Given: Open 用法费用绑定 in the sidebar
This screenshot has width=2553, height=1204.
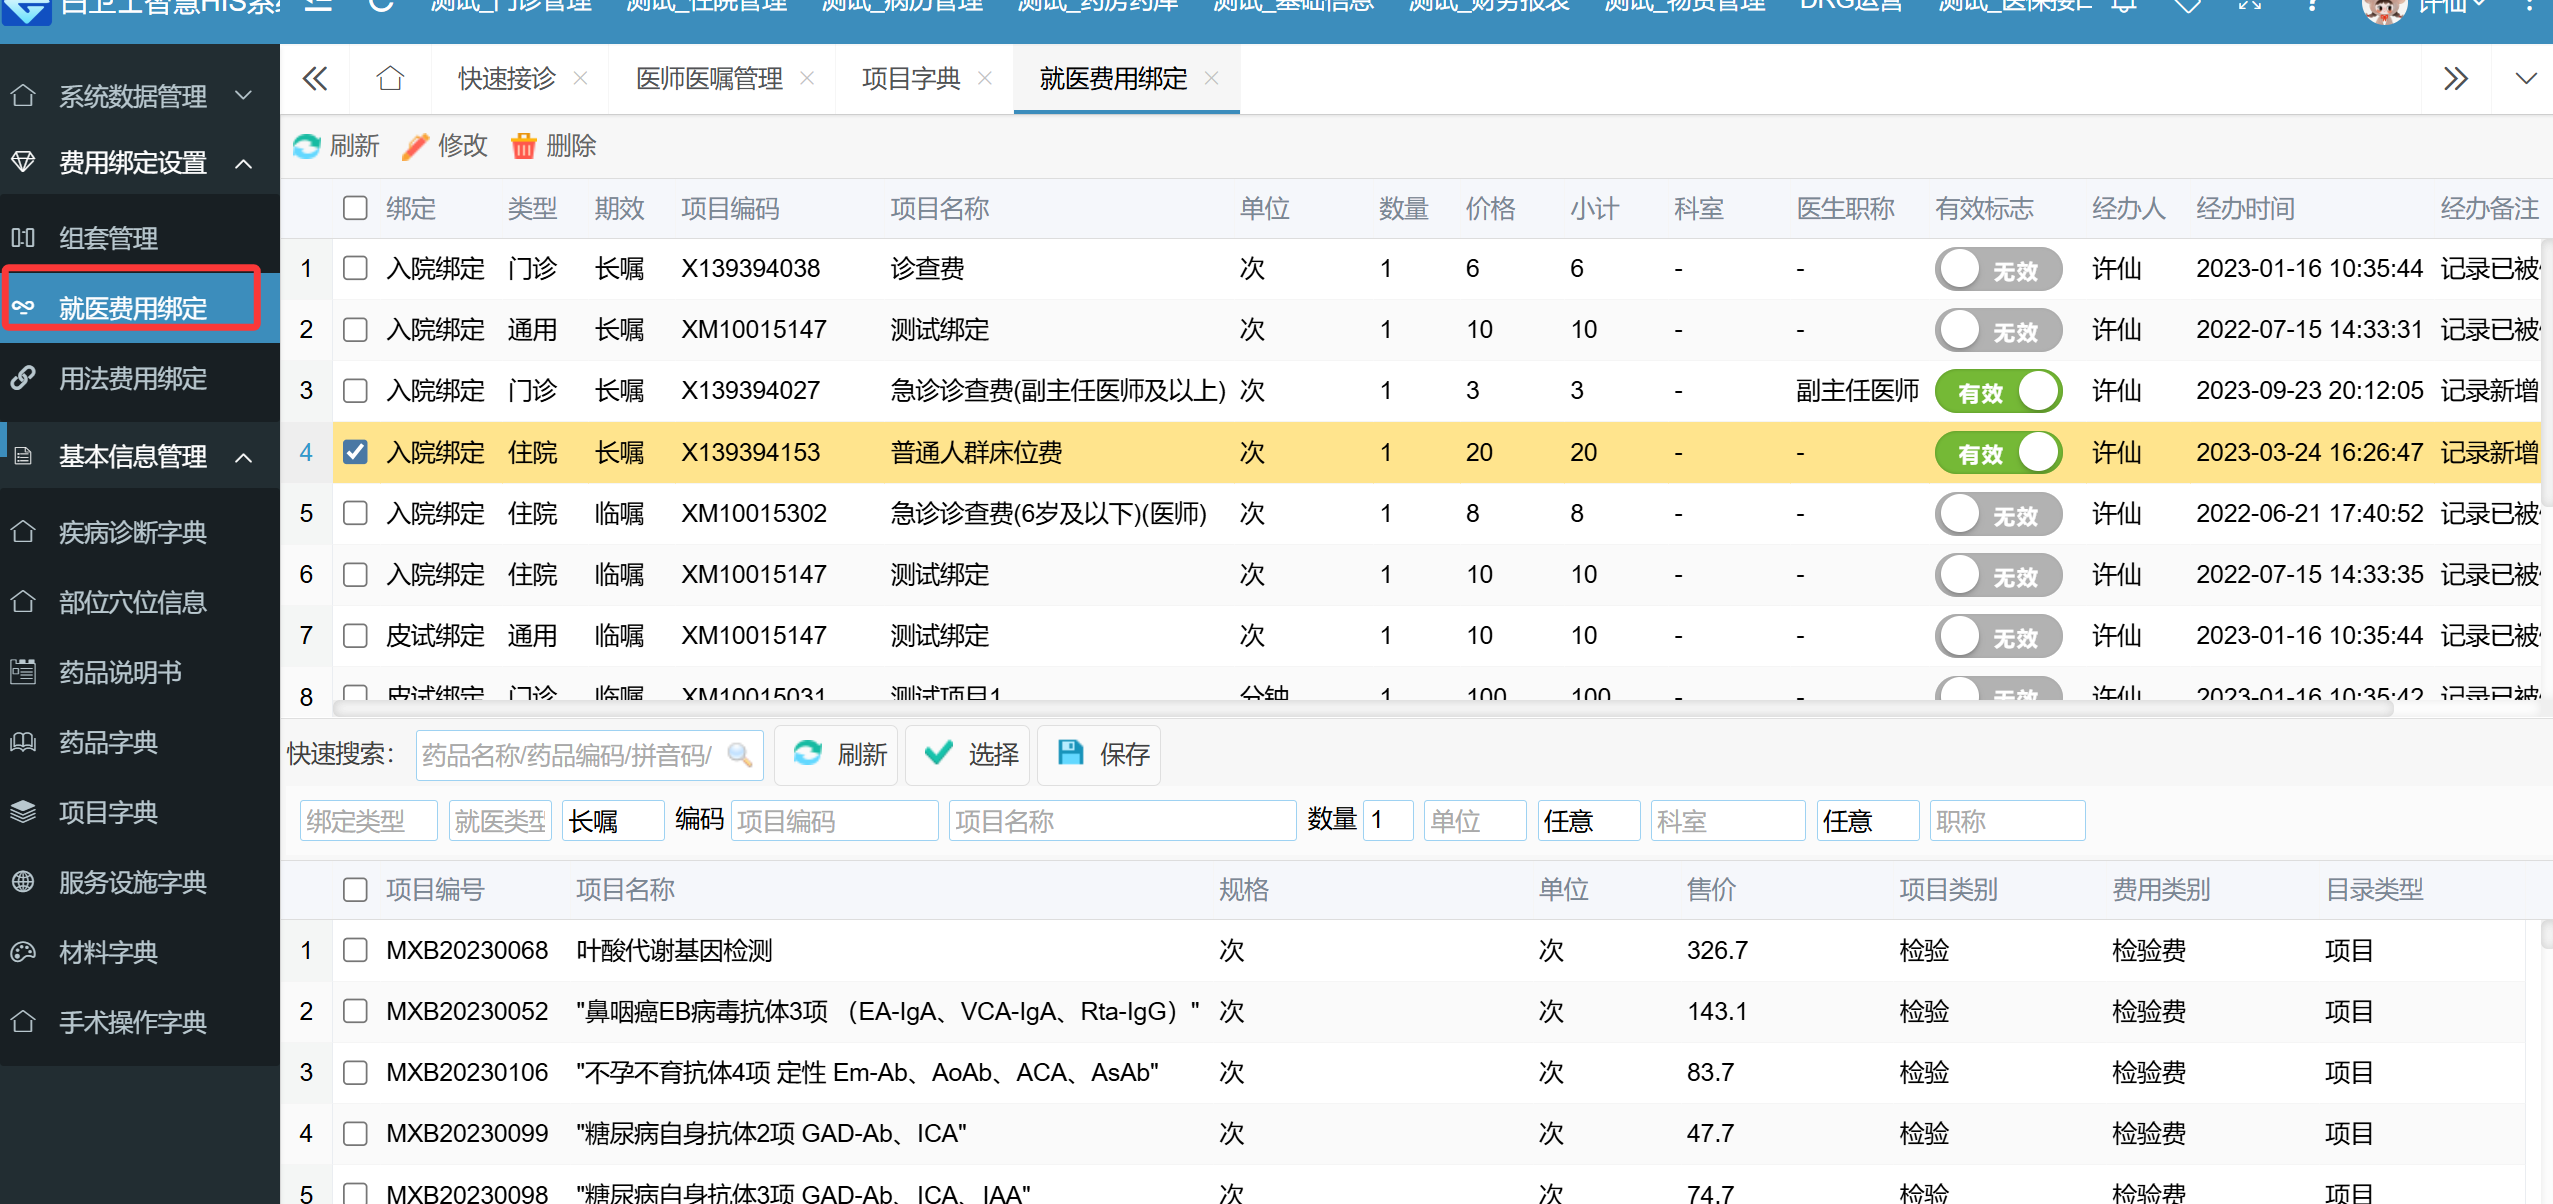Looking at the screenshot, I should click(132, 378).
